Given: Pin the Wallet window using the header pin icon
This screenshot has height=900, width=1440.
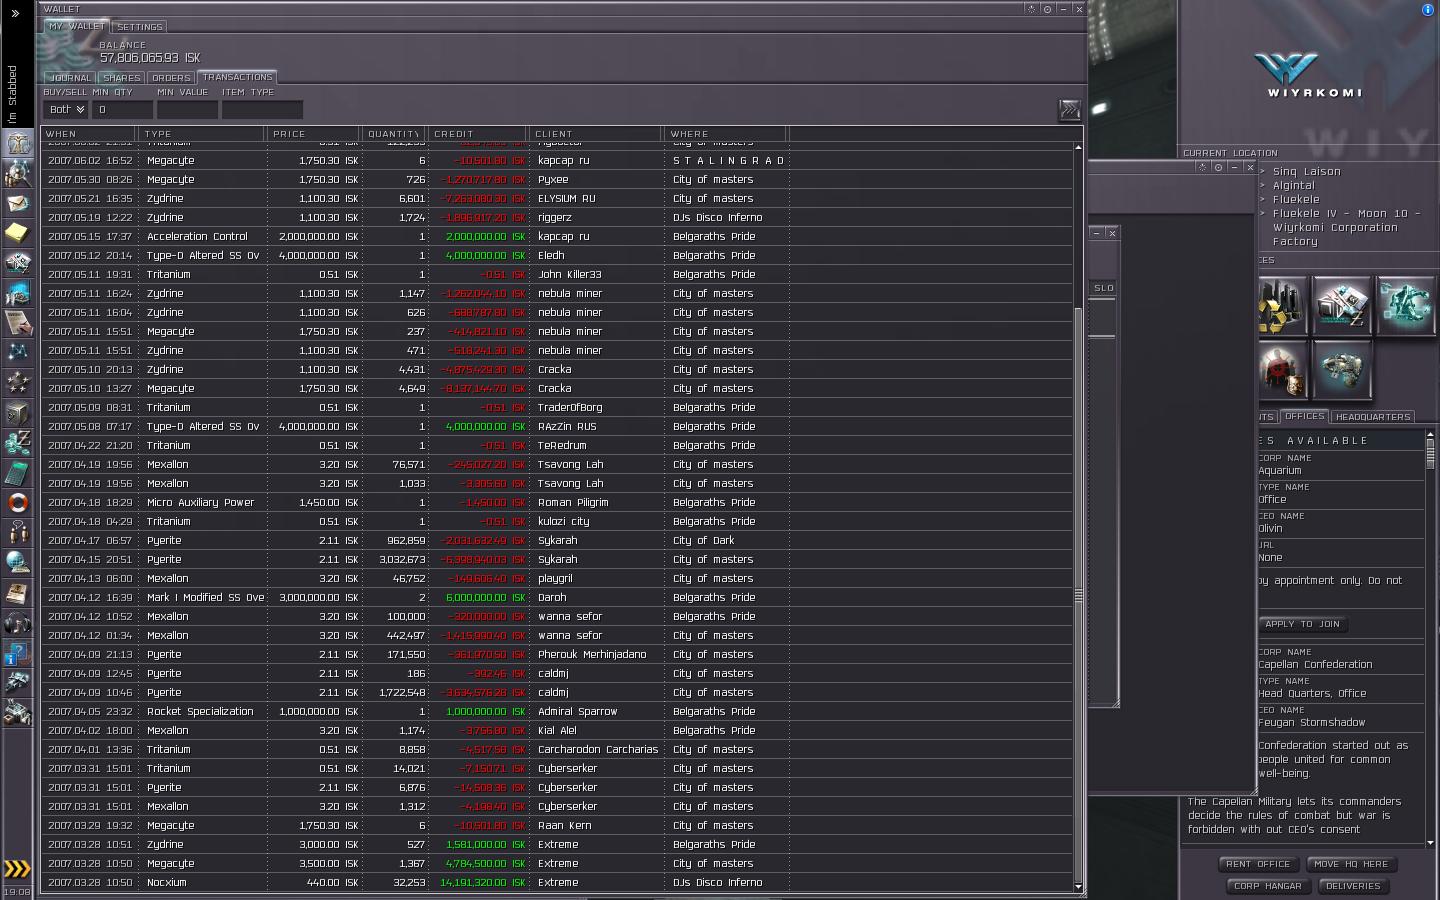Looking at the screenshot, I should [1031, 9].
